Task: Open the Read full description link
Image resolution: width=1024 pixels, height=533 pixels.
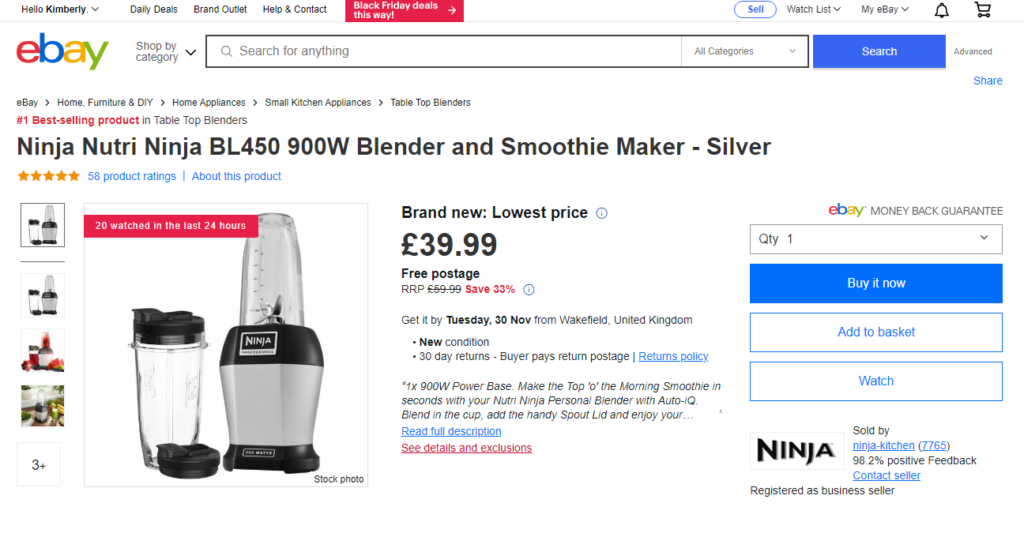Action: click(451, 432)
